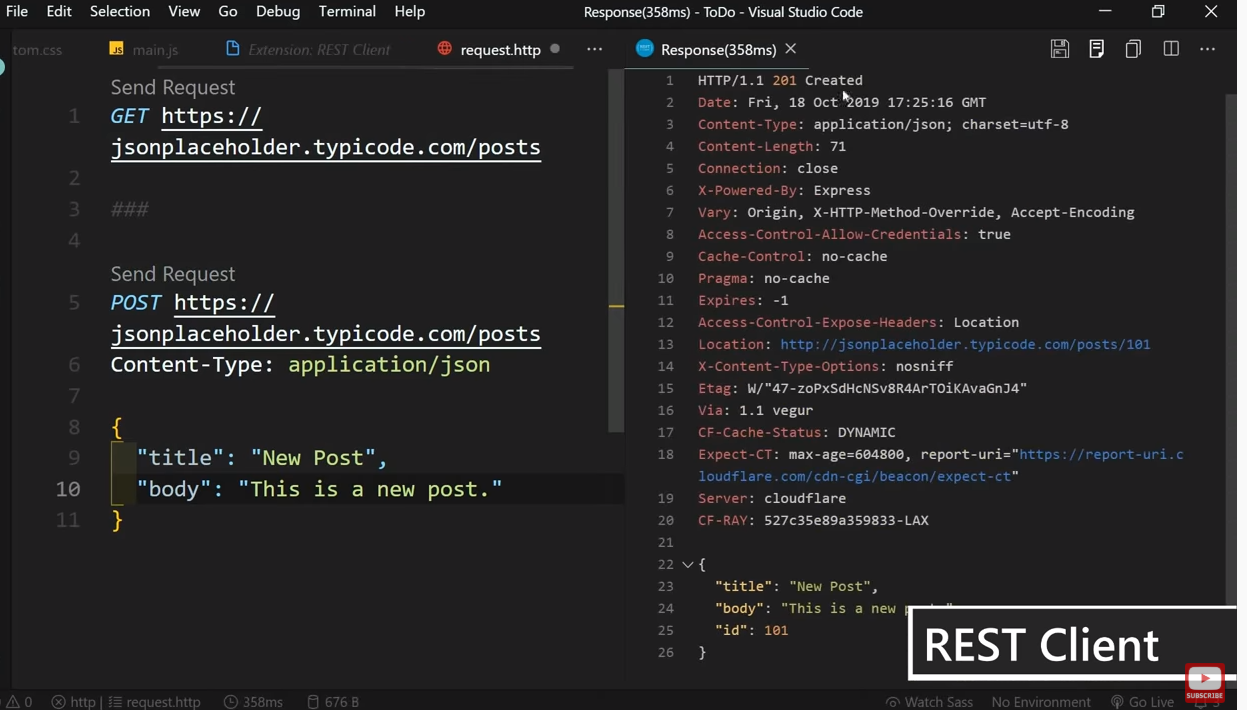Click "X-Powered-By: Express" header
This screenshot has width=1247, height=710.
(784, 190)
